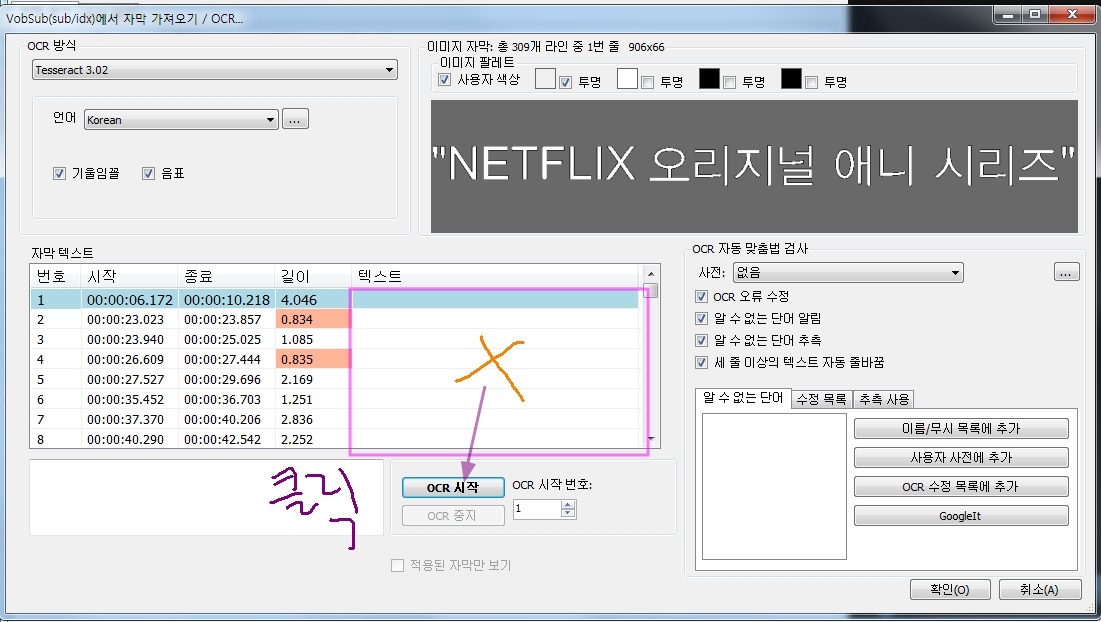Click the 취소(A) button
The width and height of the screenshot is (1101, 622).
1040,590
